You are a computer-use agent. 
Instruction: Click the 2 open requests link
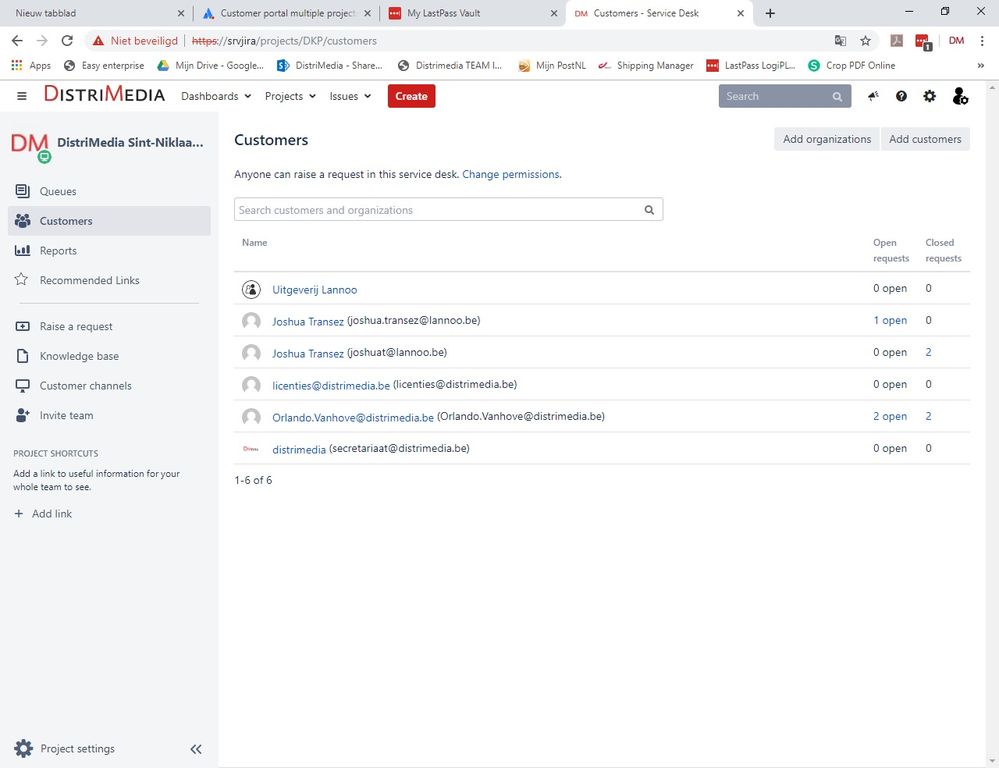click(890, 416)
